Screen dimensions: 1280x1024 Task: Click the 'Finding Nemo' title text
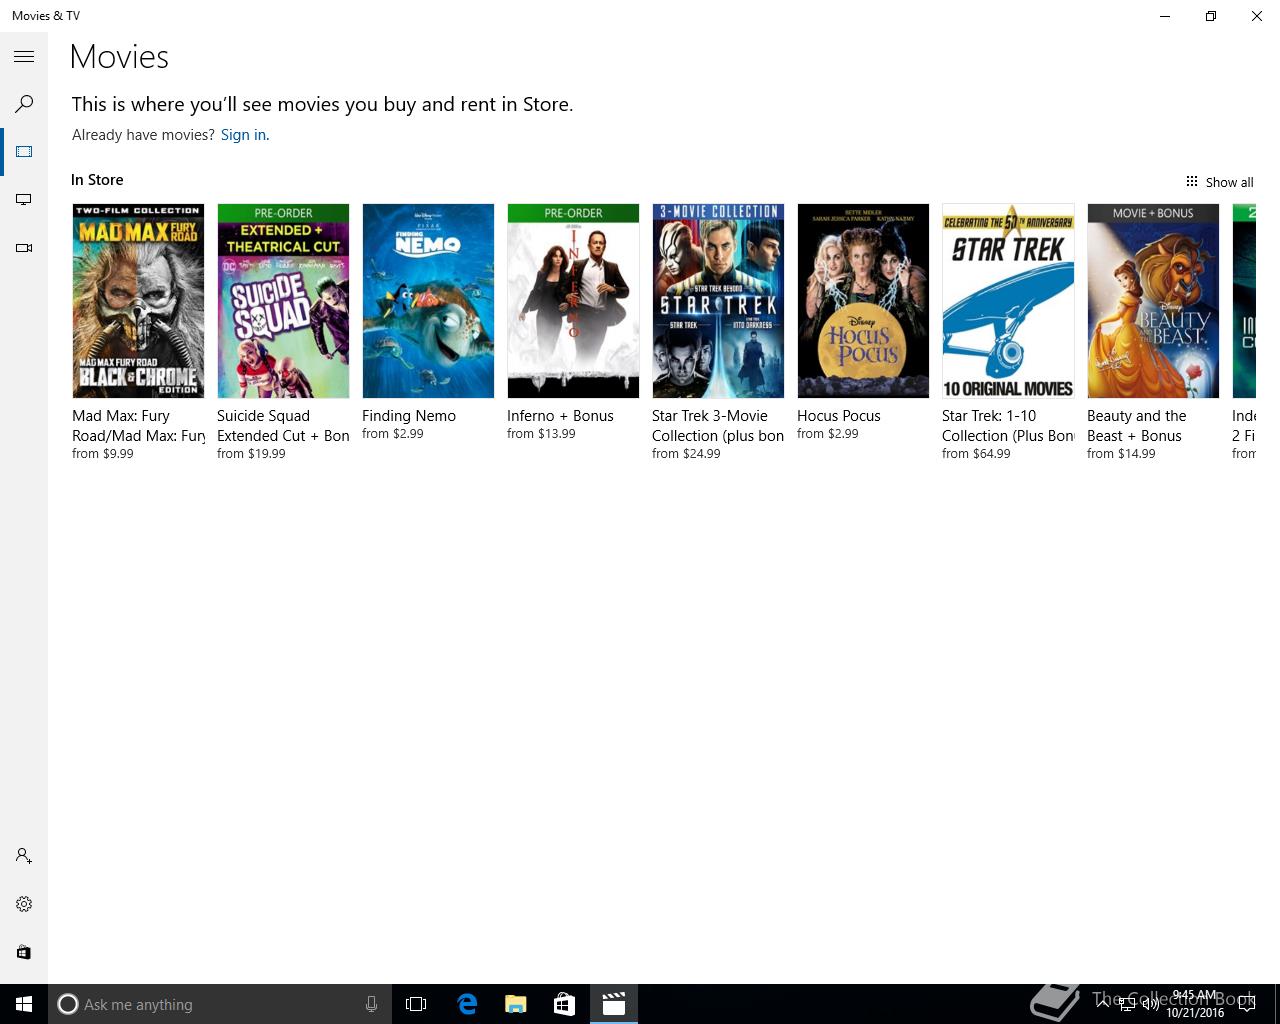pyautogui.click(x=409, y=416)
